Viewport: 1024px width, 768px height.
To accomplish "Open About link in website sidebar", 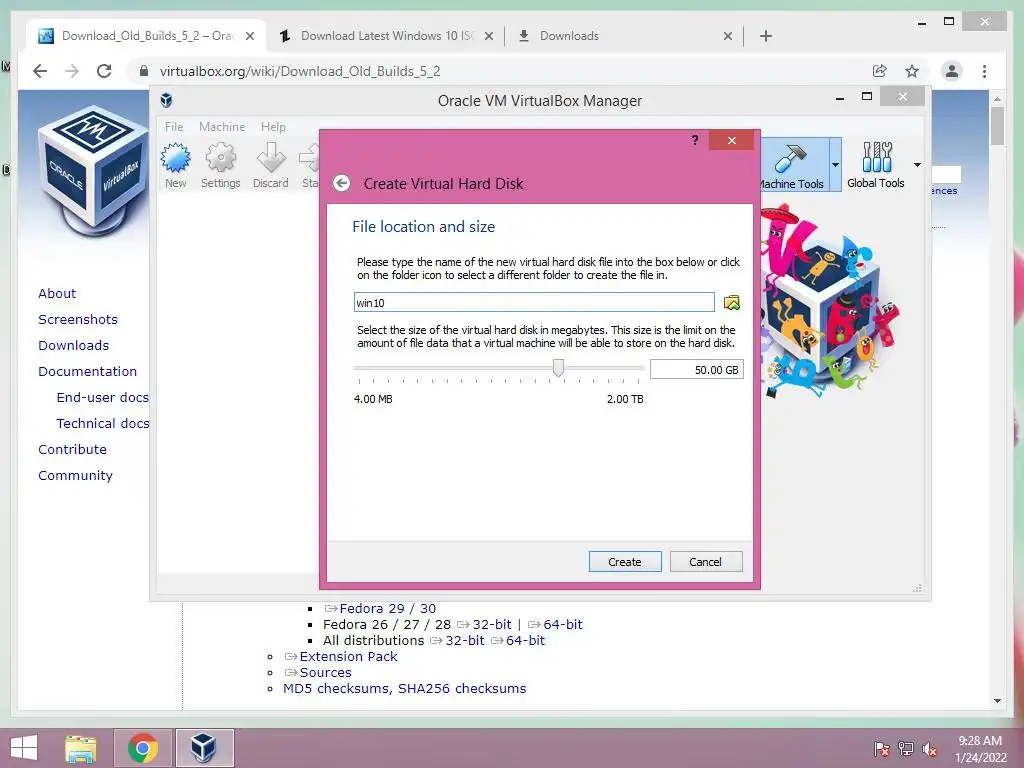I will coord(57,293).
